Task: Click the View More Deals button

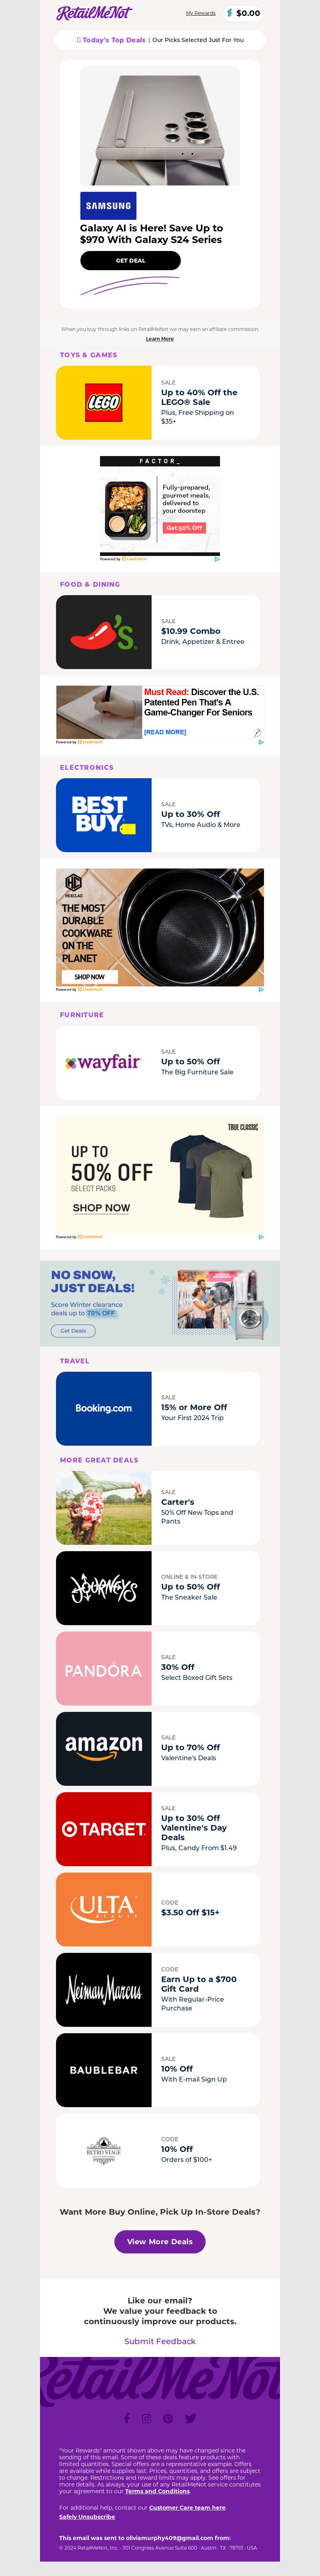Action: tap(160, 2241)
